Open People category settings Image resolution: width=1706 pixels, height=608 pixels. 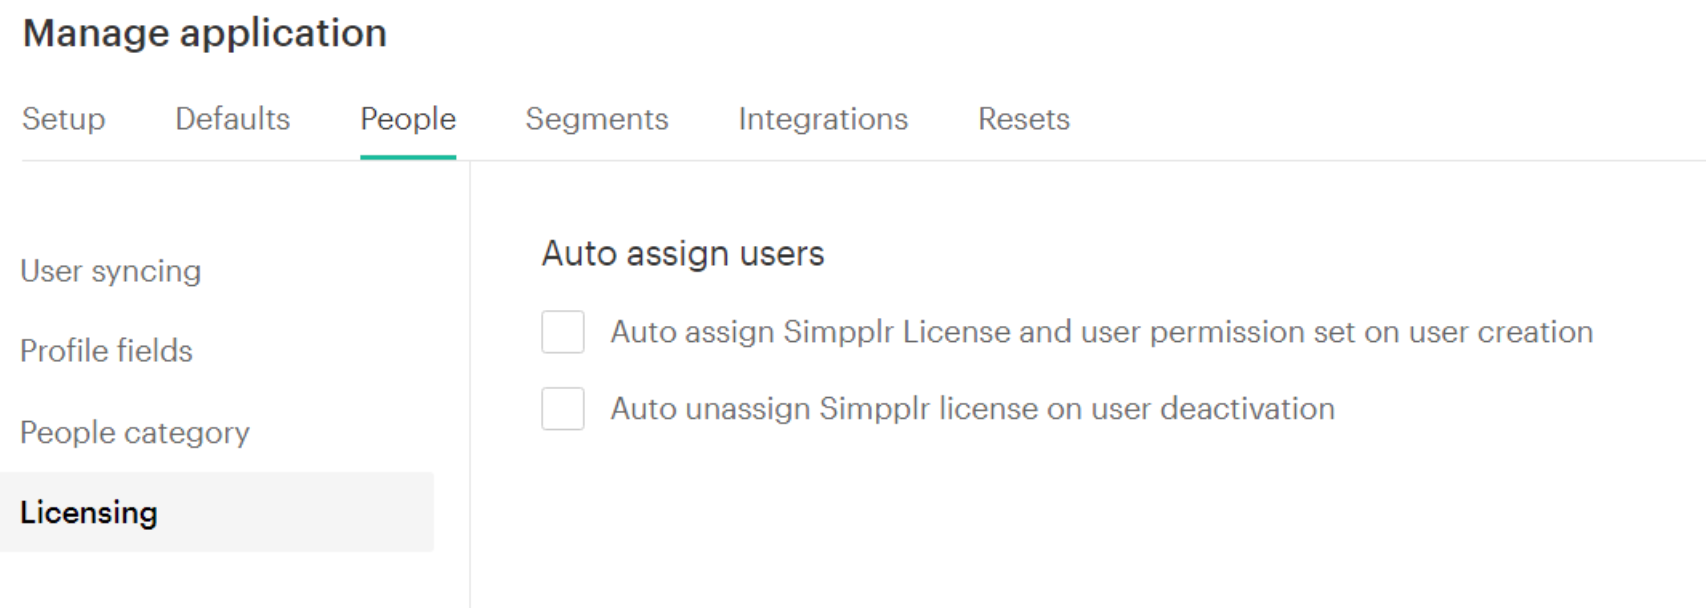[135, 433]
